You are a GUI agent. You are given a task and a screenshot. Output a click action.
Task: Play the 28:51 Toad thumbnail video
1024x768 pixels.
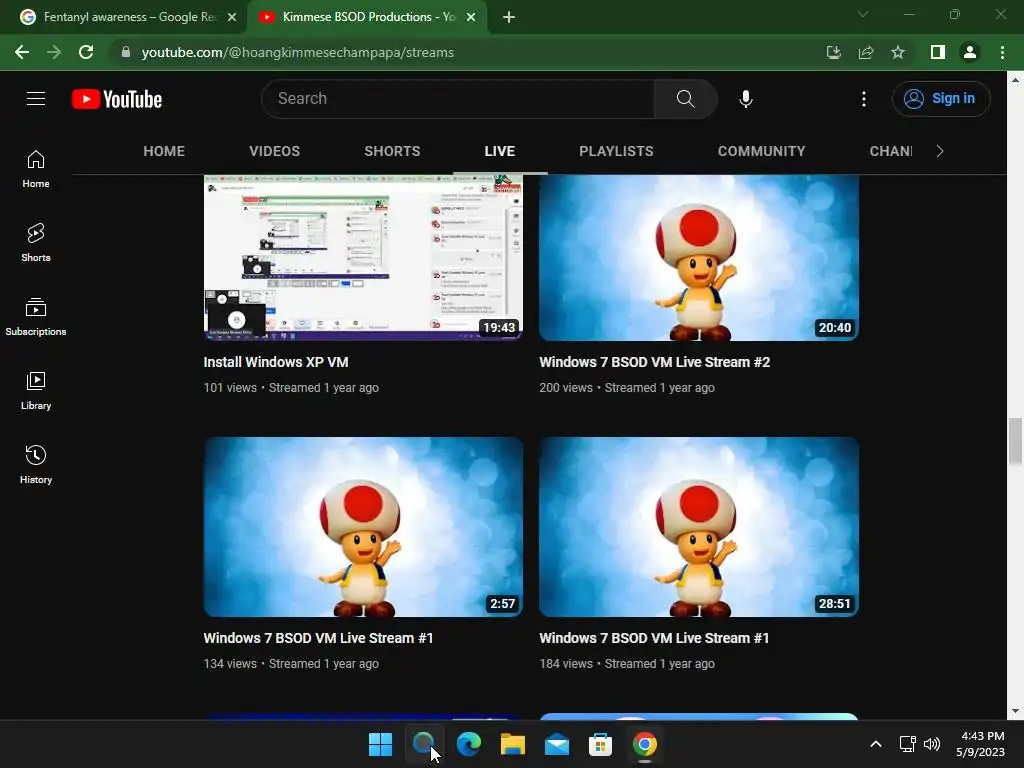click(x=699, y=527)
